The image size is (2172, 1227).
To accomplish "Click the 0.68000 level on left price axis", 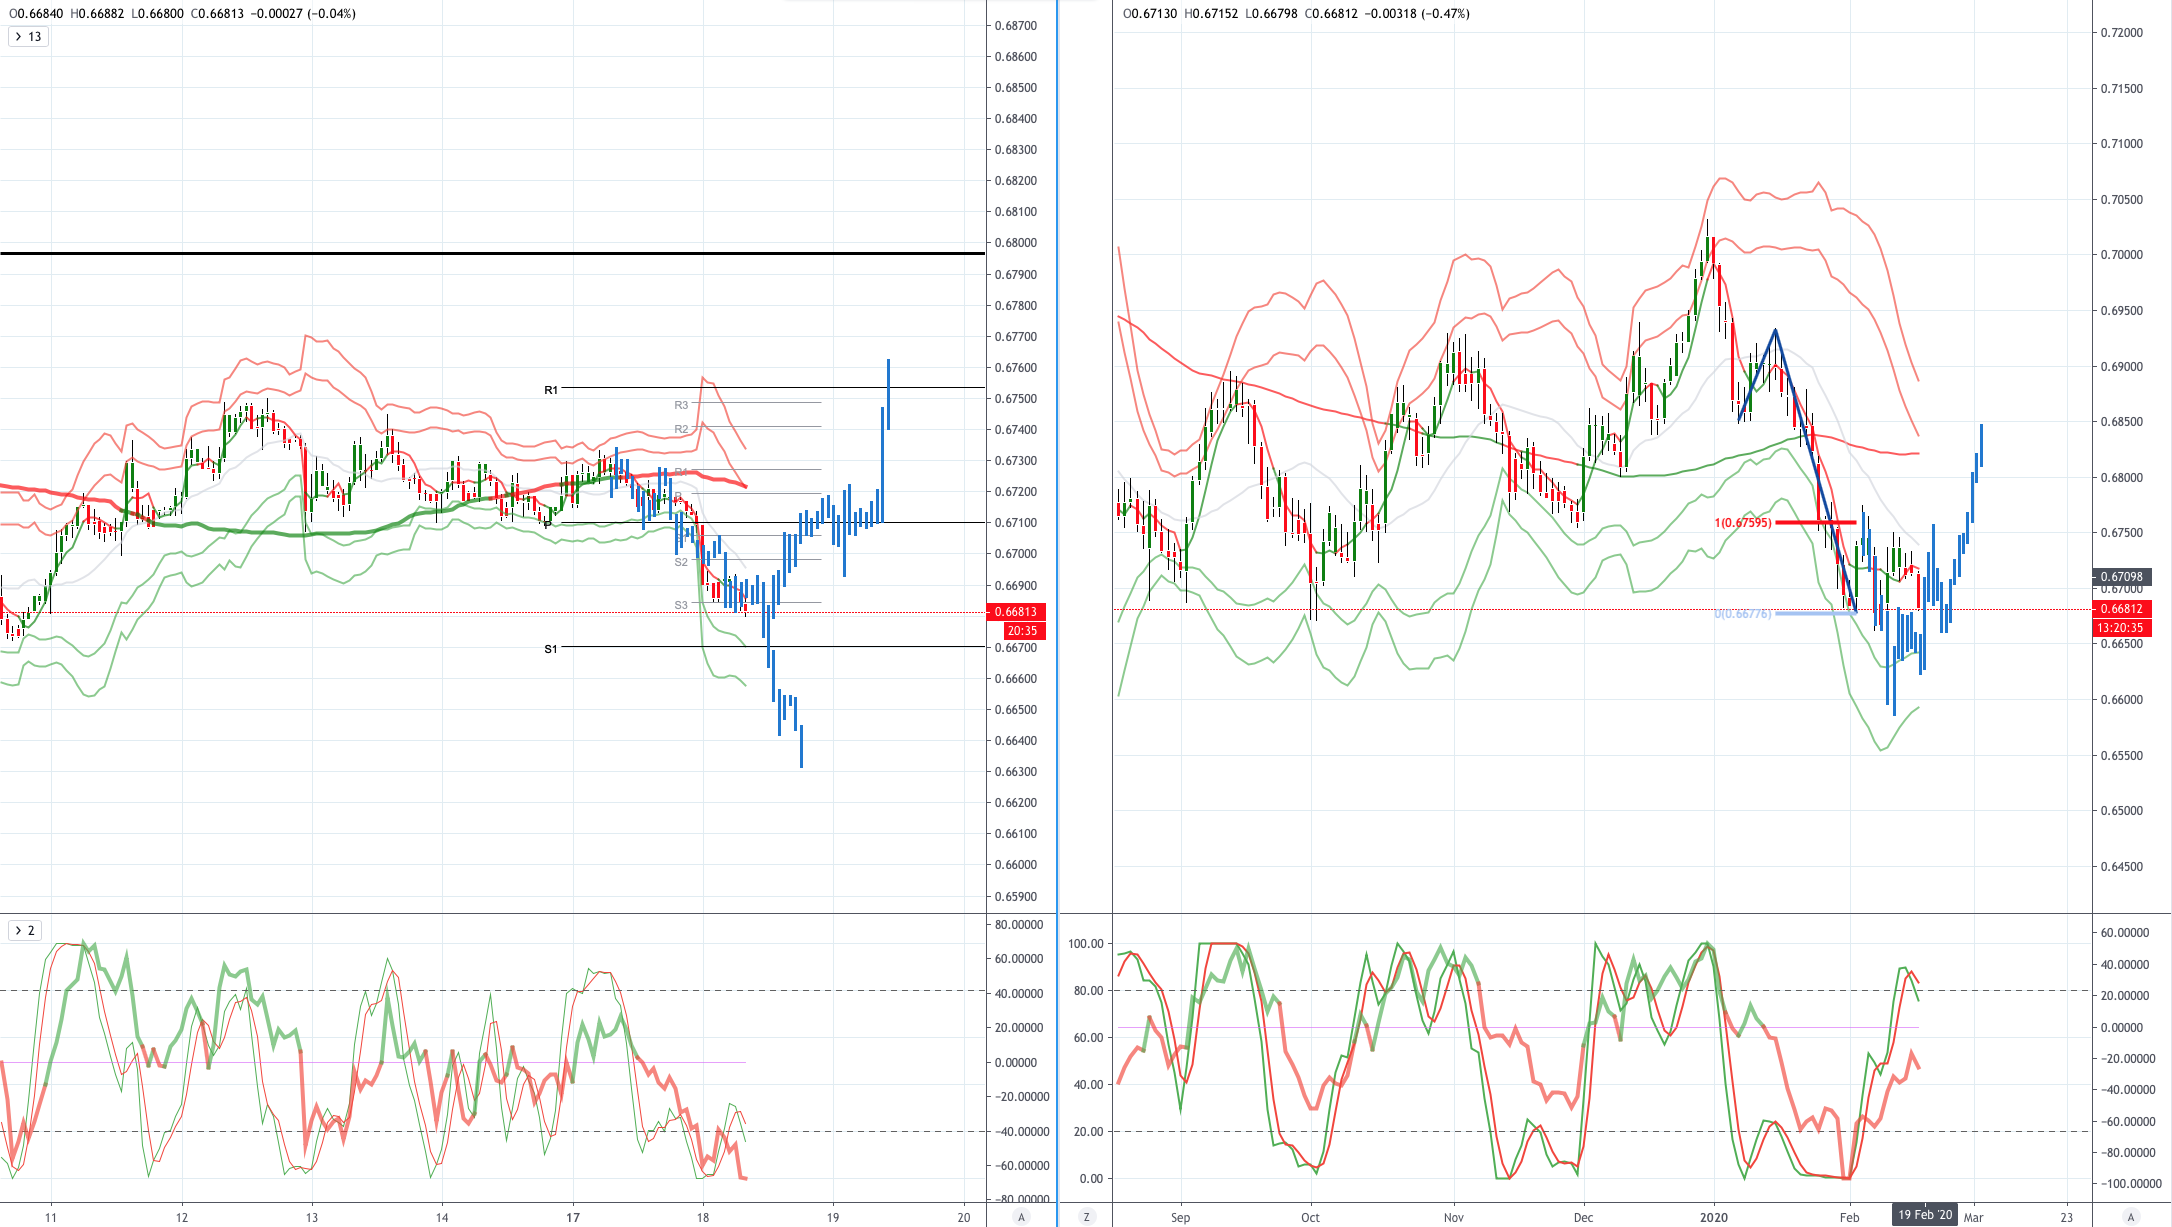I will click(1015, 243).
